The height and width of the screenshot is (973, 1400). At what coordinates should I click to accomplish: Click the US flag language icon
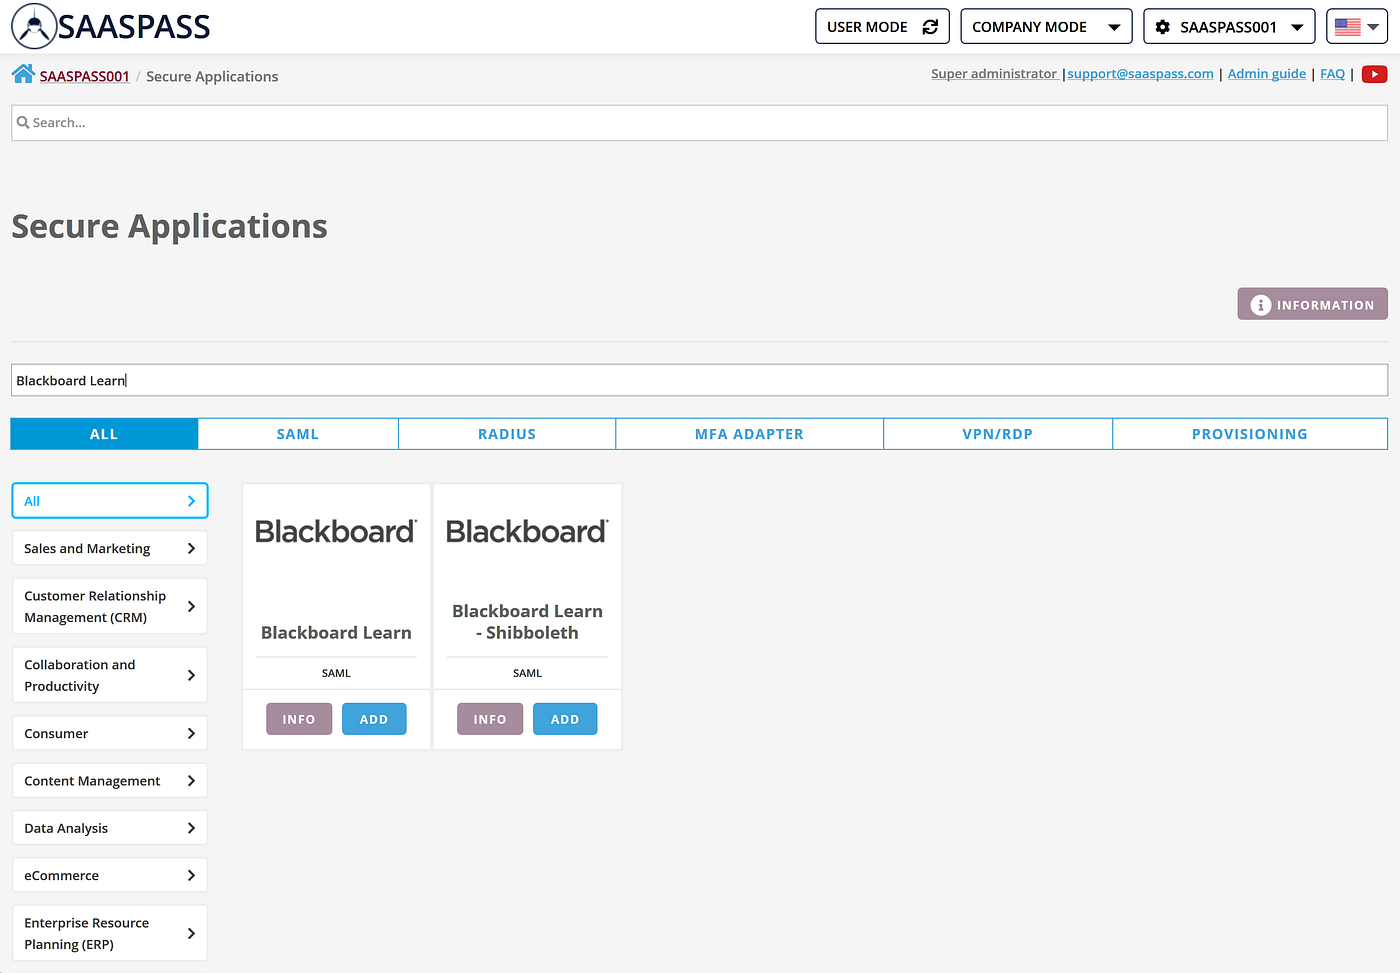tap(1347, 27)
